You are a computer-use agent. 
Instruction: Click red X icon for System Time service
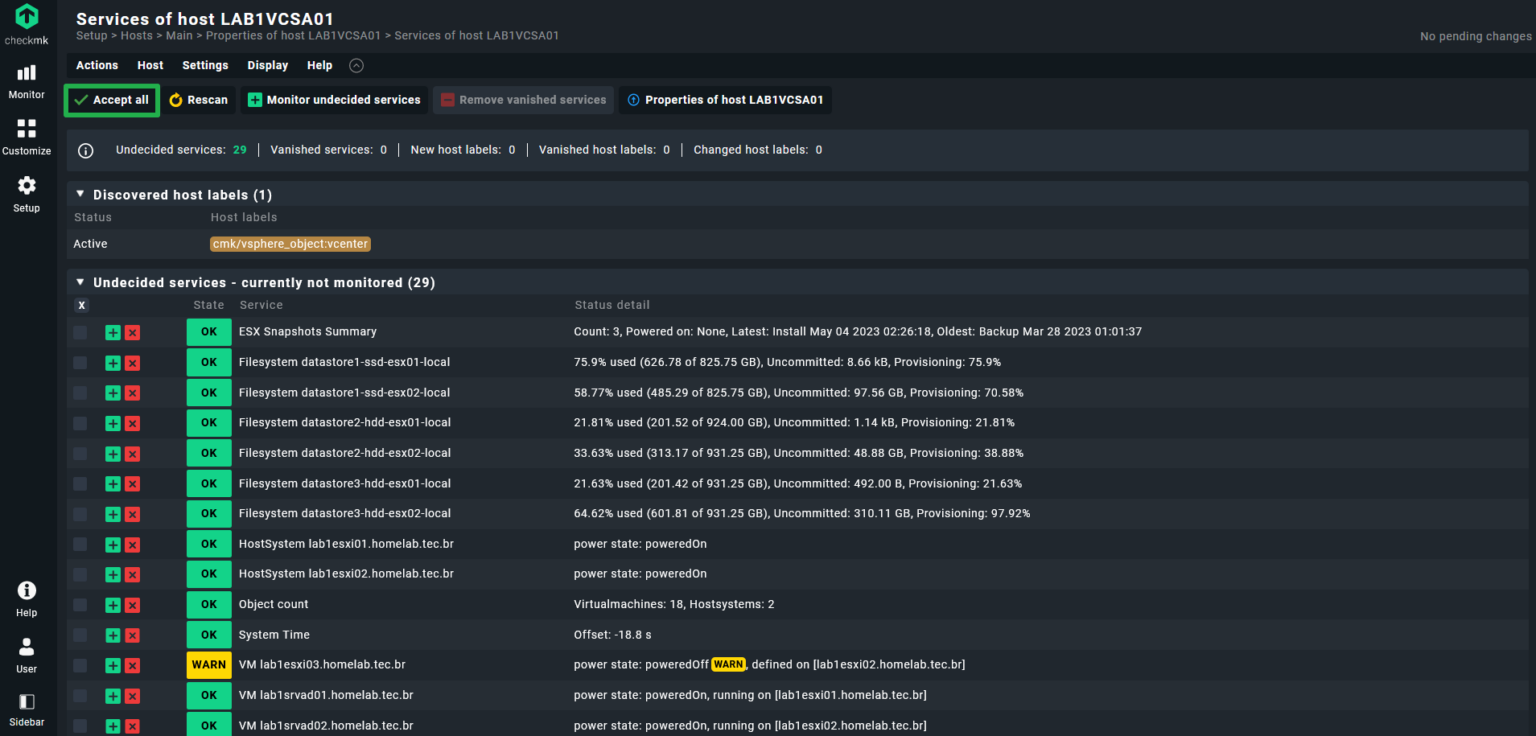tap(132, 635)
